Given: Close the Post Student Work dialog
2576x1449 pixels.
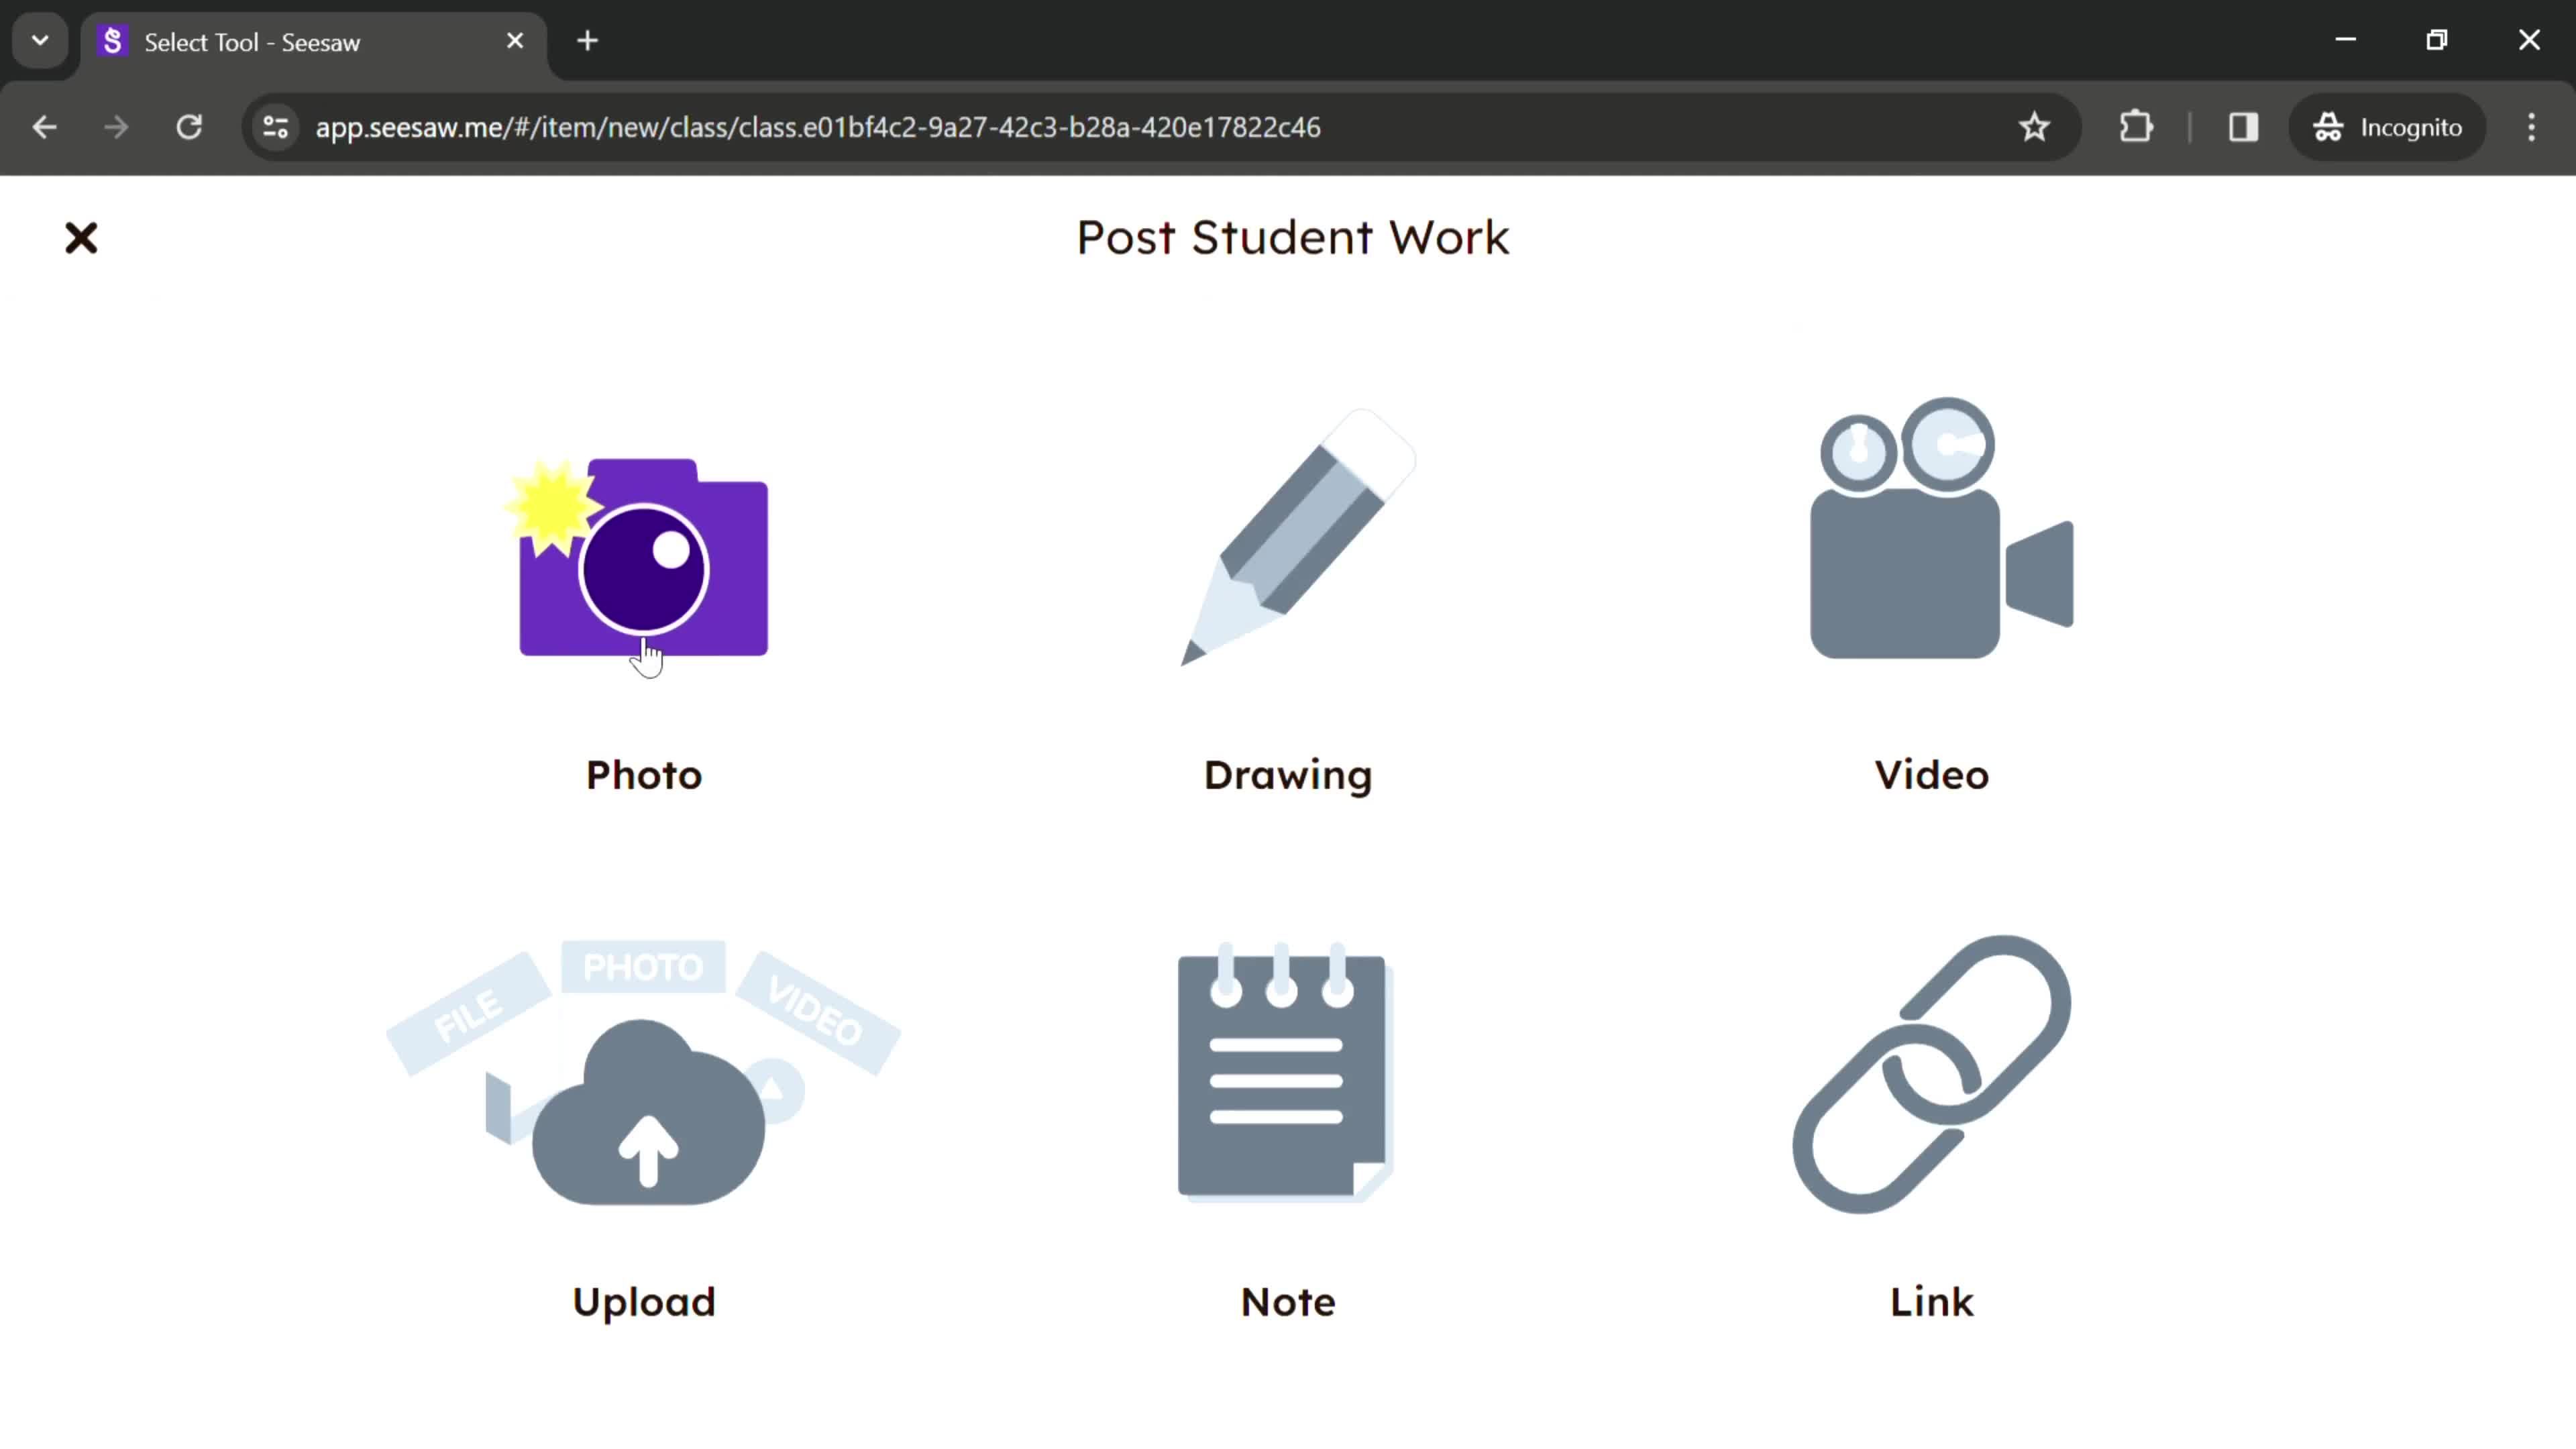Looking at the screenshot, I should point(81,237).
